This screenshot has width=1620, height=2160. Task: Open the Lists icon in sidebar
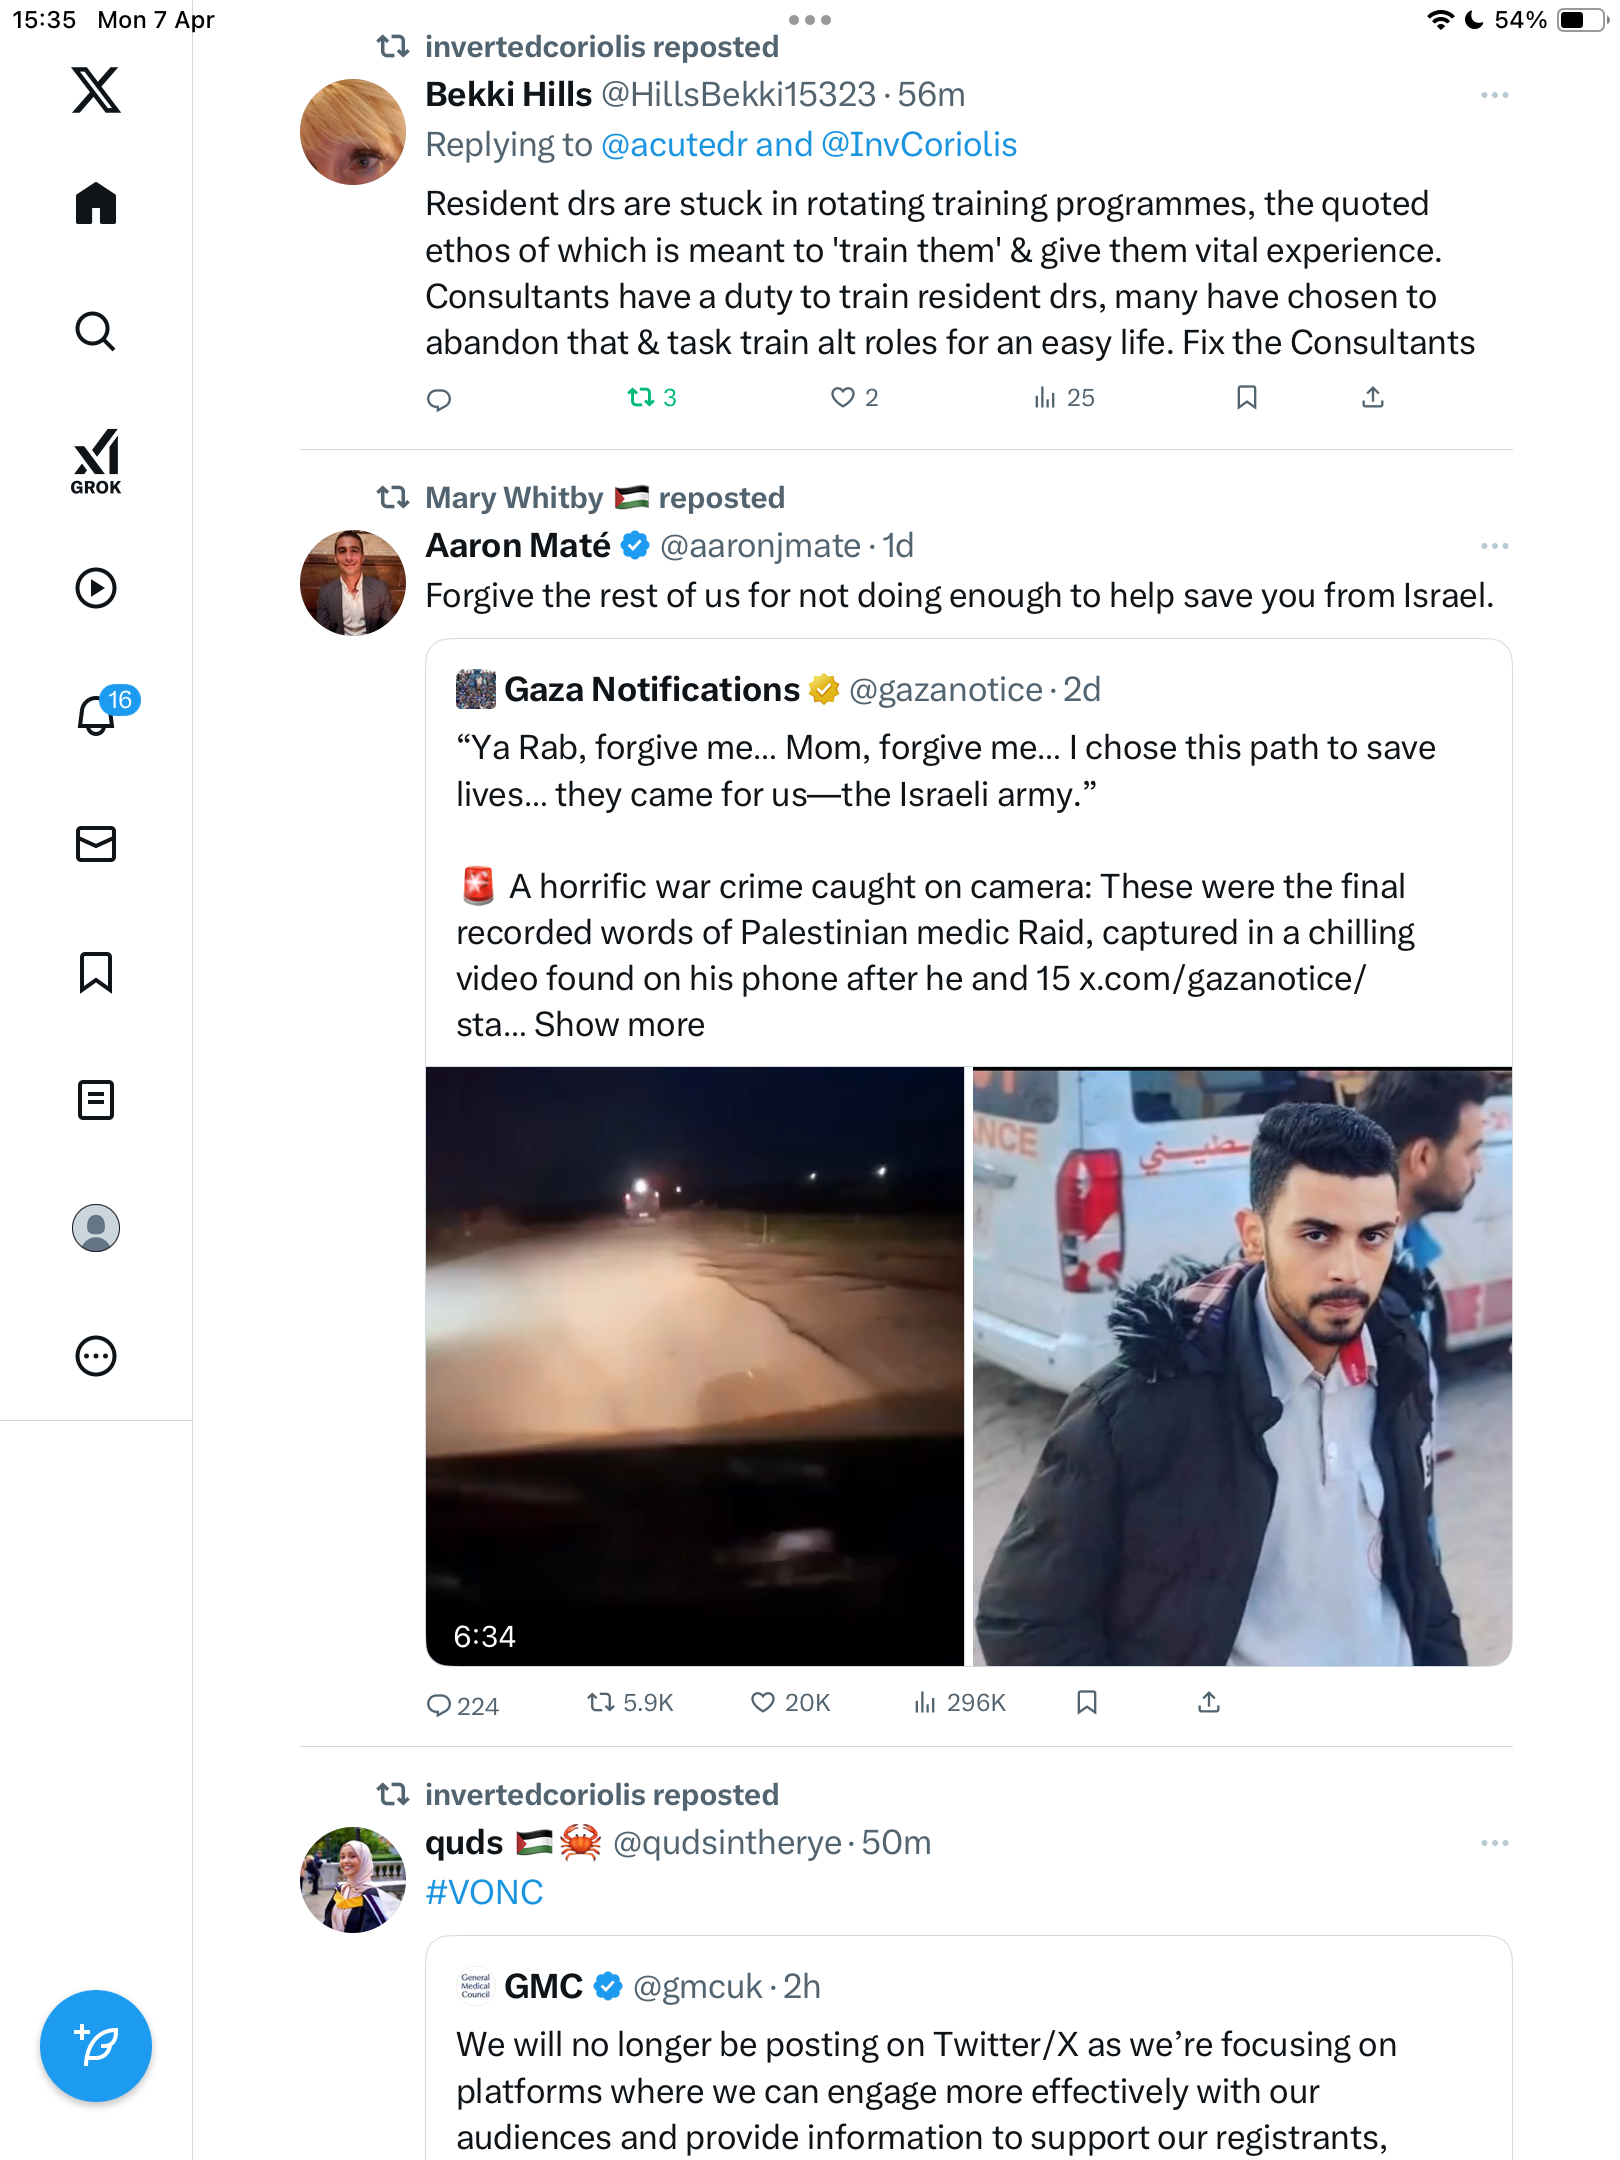point(96,1100)
